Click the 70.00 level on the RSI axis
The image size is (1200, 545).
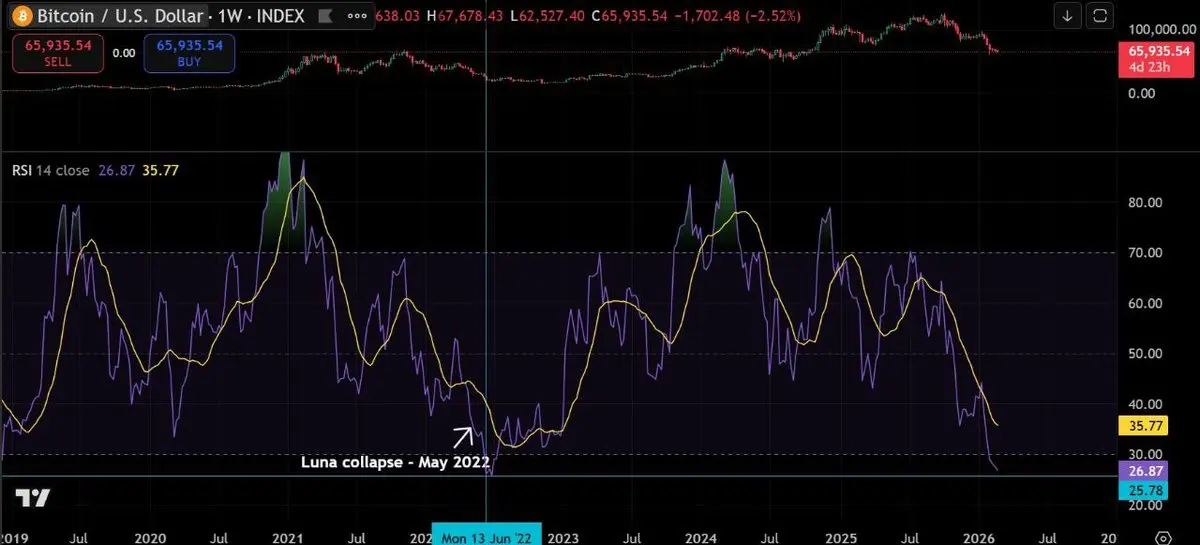(x=1147, y=253)
